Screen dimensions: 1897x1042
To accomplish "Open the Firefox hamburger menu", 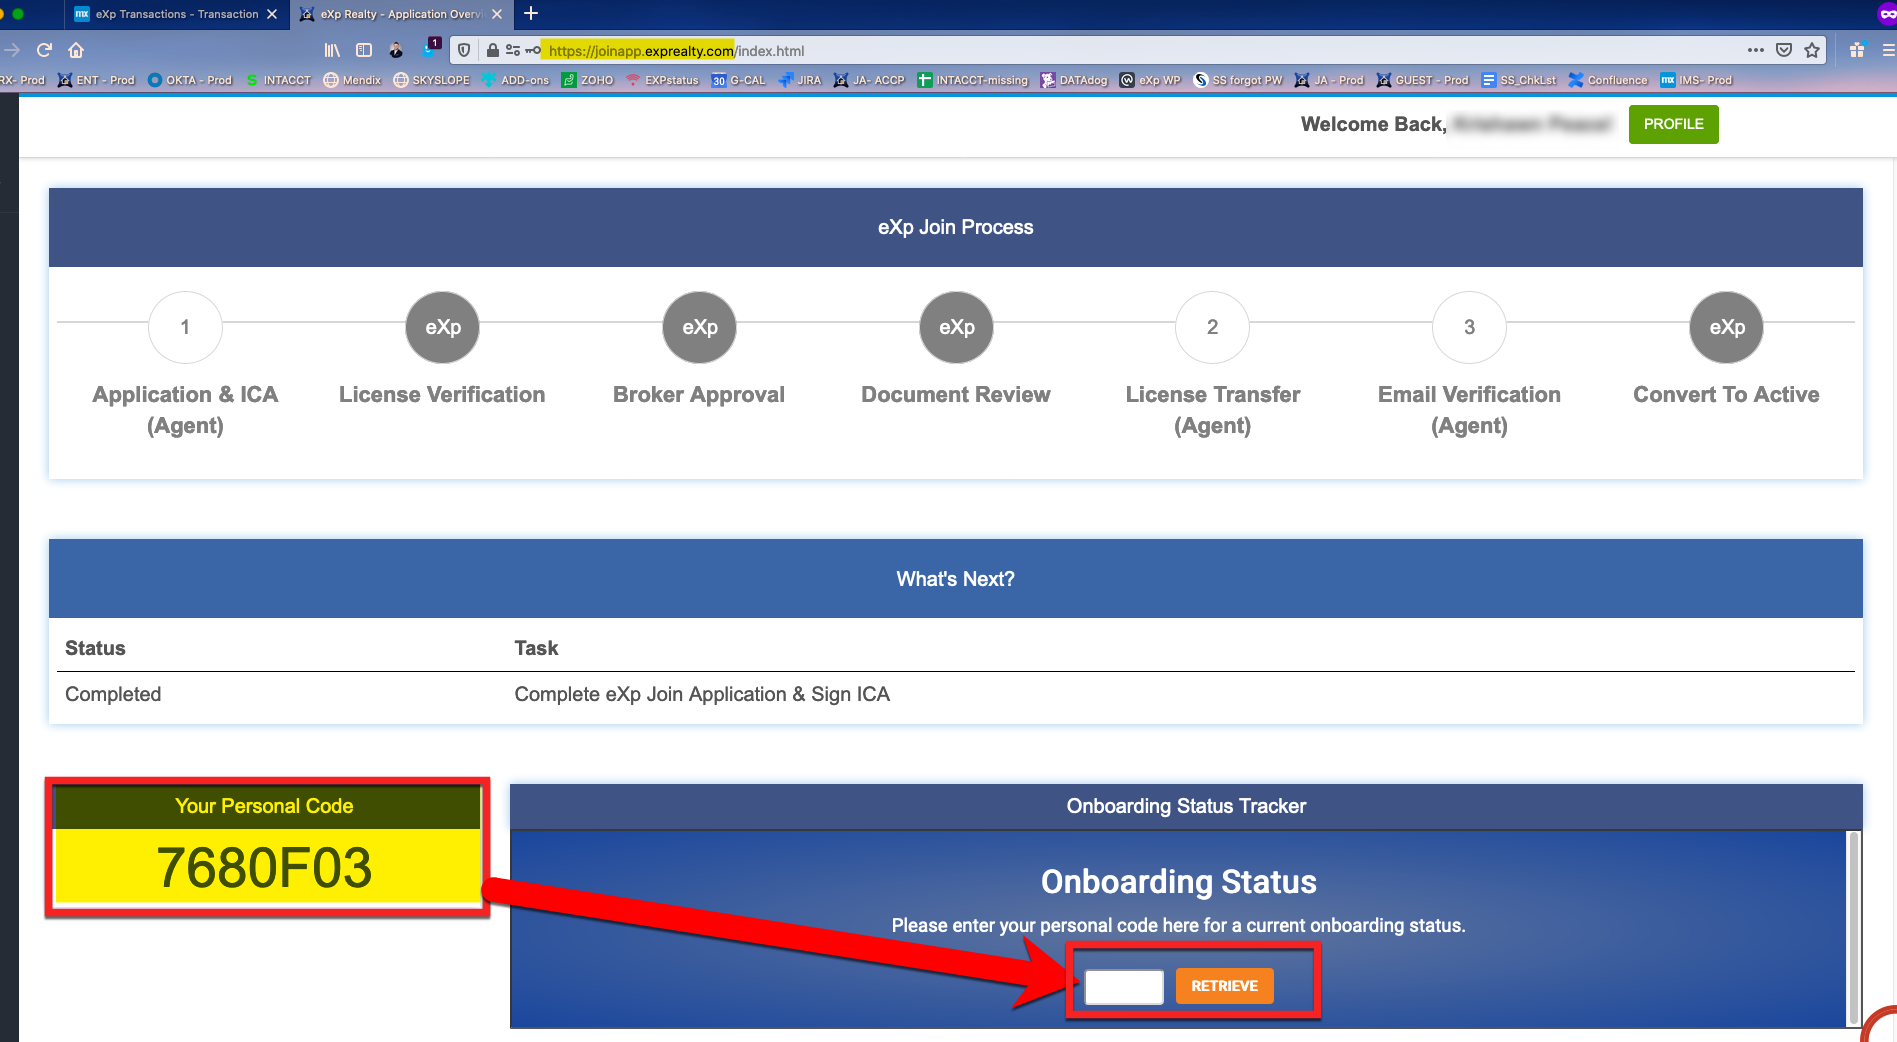I will [1888, 50].
